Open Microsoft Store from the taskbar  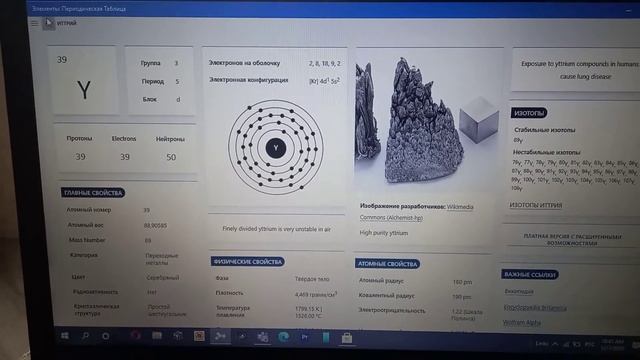[347, 338]
